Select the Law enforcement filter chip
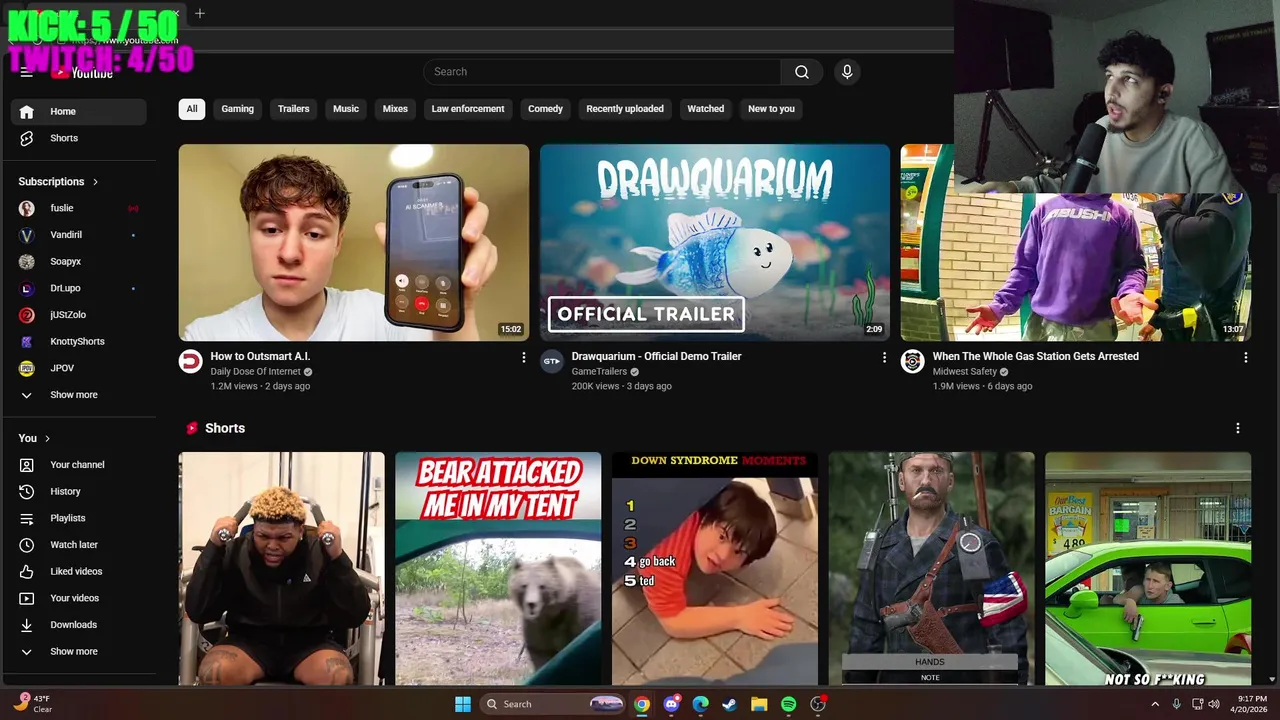Viewport: 1280px width, 720px height. [468, 109]
